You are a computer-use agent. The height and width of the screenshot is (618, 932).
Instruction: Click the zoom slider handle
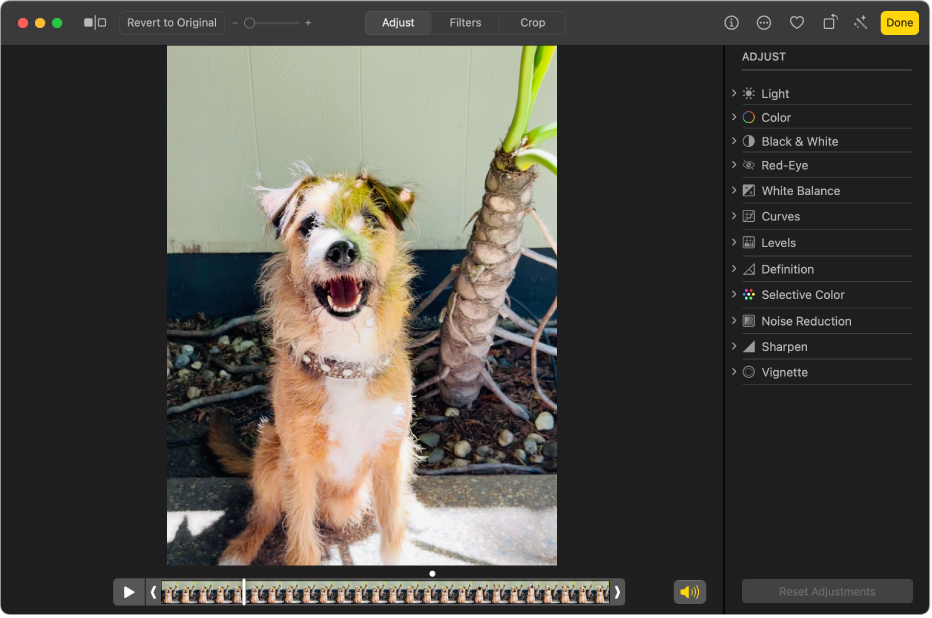(249, 23)
